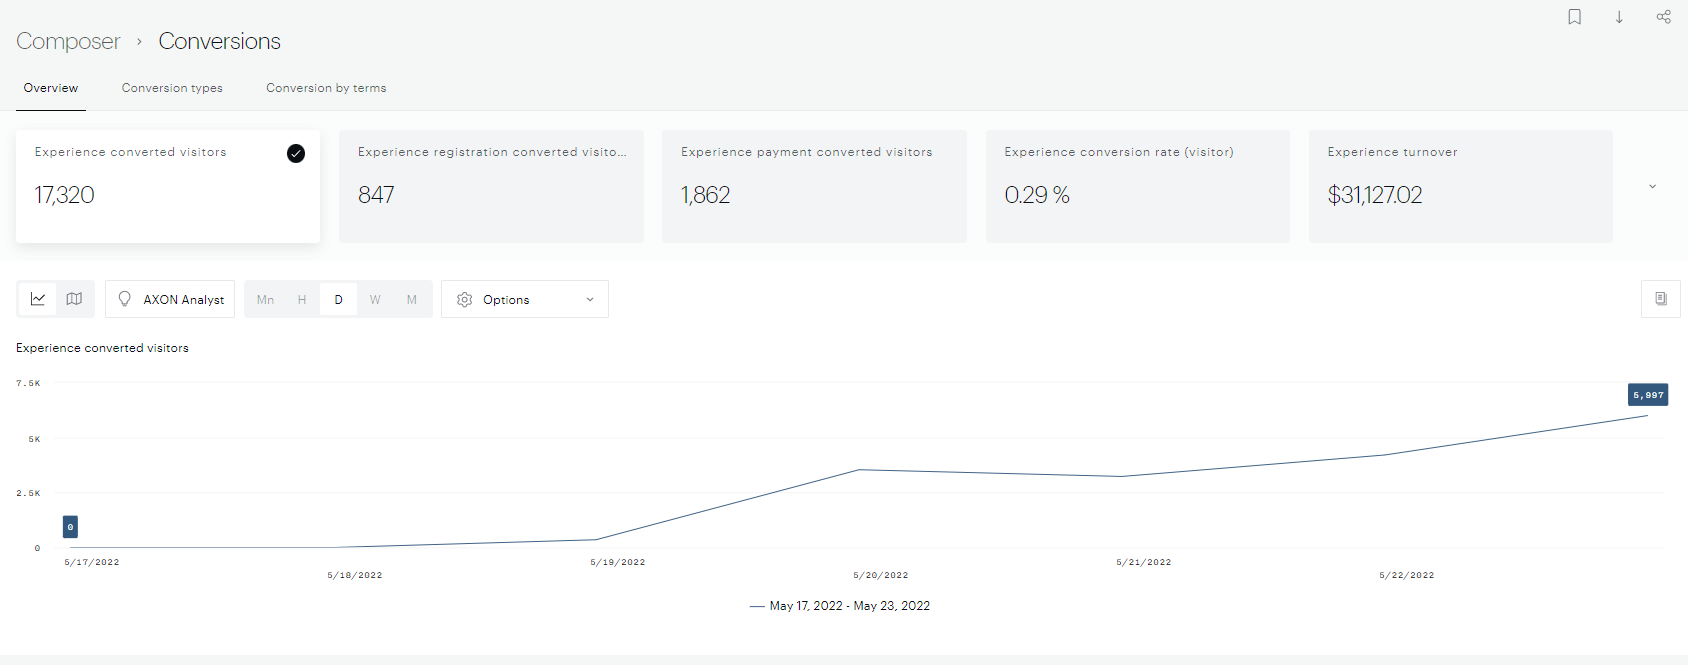Click the 5,997 data point label
Image resolution: width=1688 pixels, height=665 pixels.
coord(1647,395)
